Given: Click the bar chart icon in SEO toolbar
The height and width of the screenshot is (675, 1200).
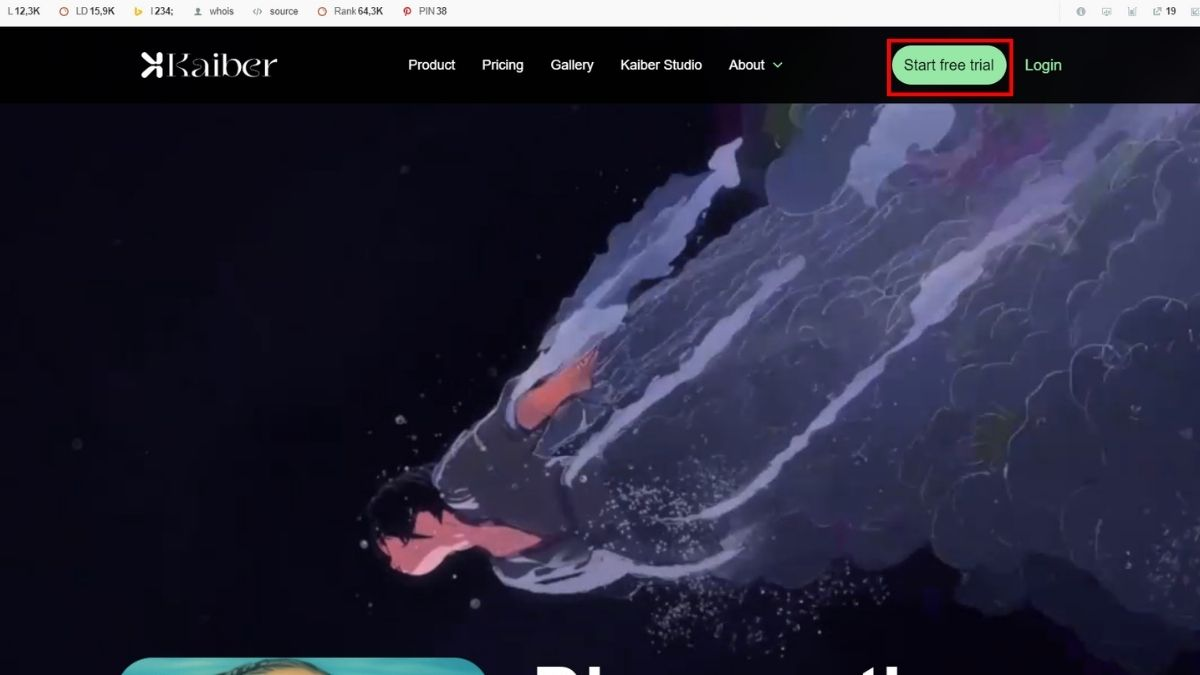Looking at the screenshot, I should coord(1133,11).
